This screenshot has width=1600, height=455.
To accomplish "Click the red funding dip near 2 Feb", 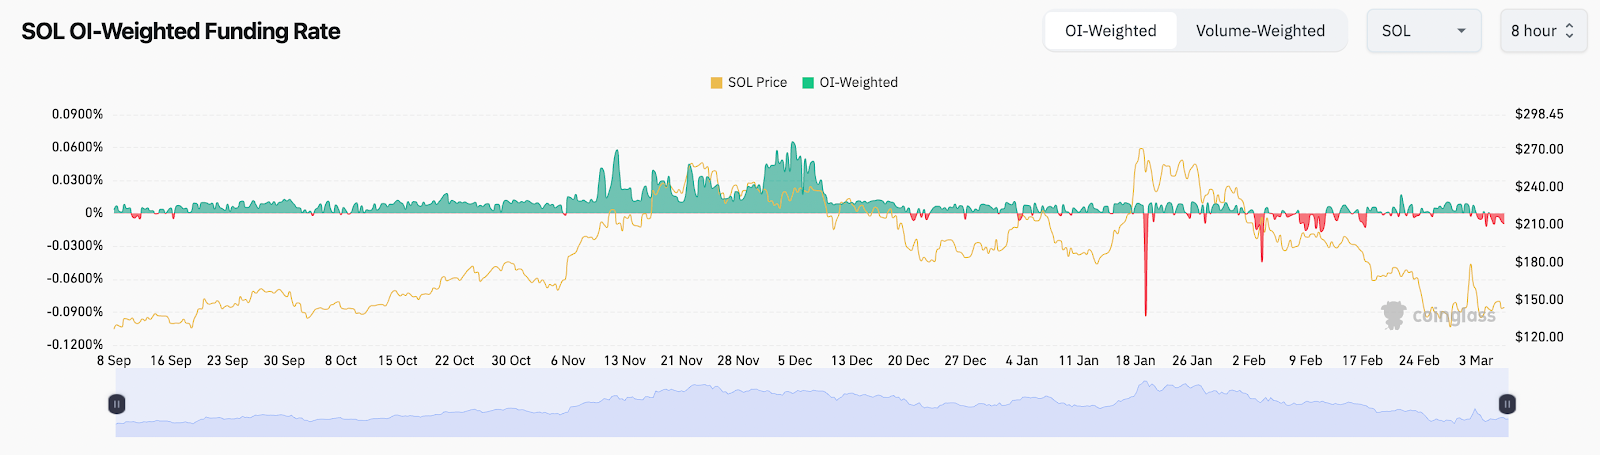I will point(1261,245).
